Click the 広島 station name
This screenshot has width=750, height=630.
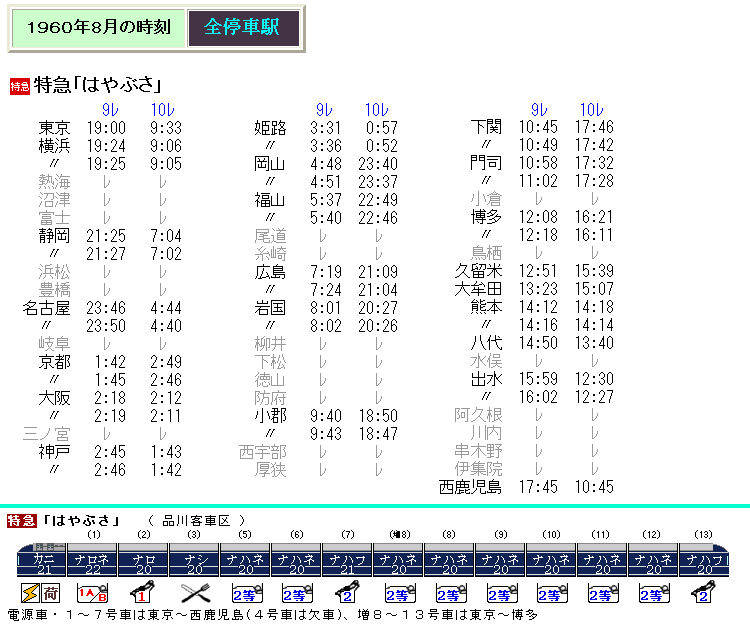pyautogui.click(x=270, y=272)
